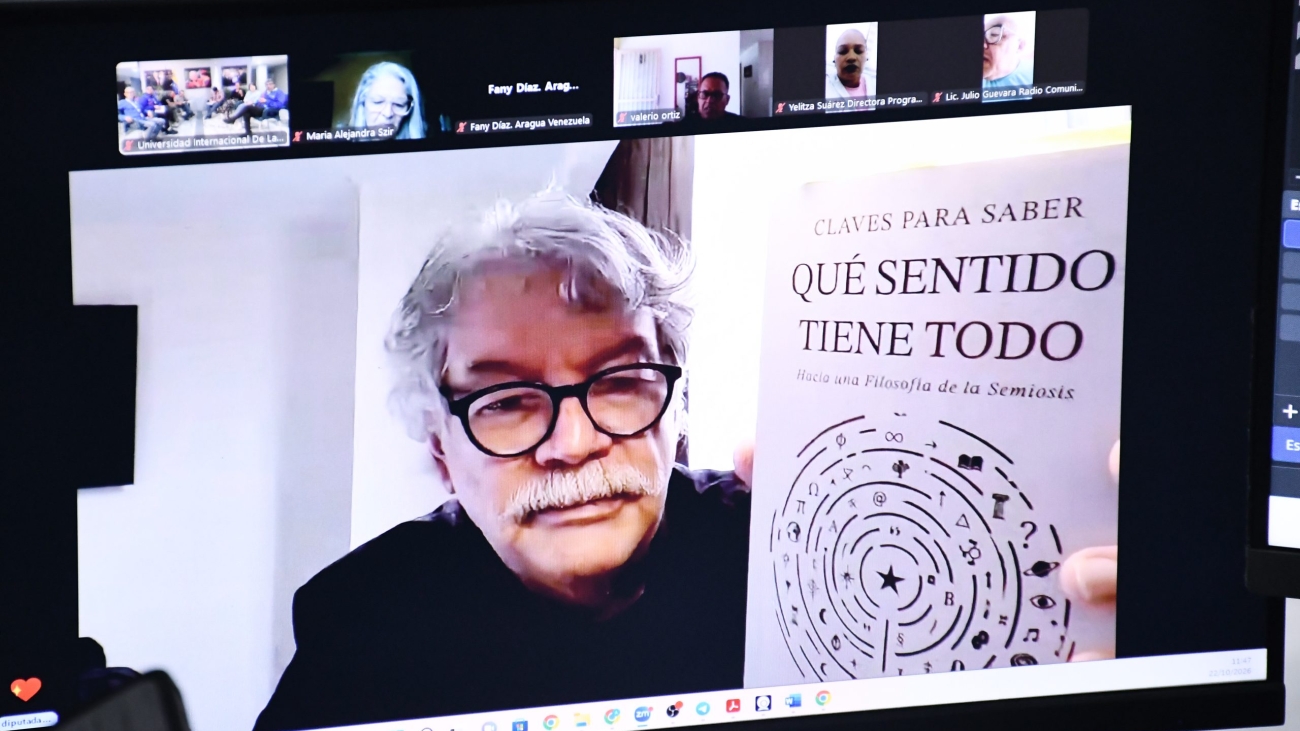Open Adobe Acrobat in the taskbar

(732, 705)
